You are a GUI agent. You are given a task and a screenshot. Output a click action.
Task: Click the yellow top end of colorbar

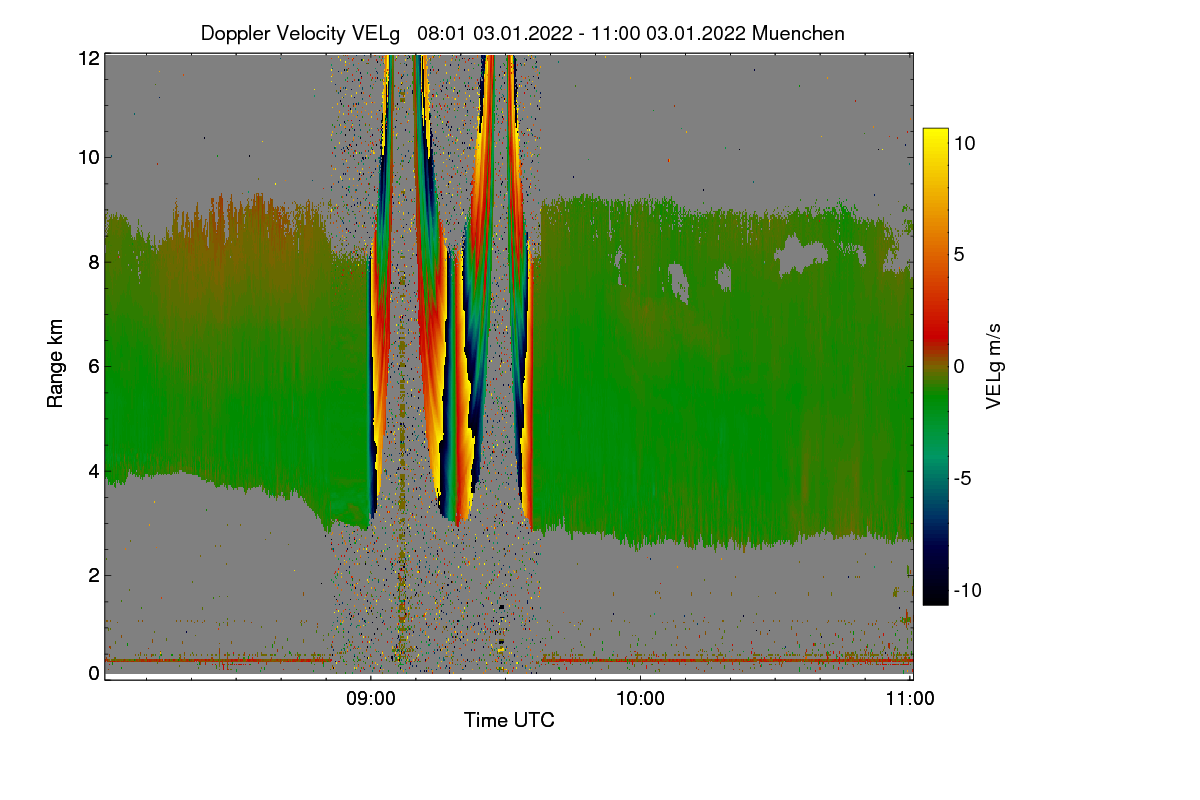point(935,133)
